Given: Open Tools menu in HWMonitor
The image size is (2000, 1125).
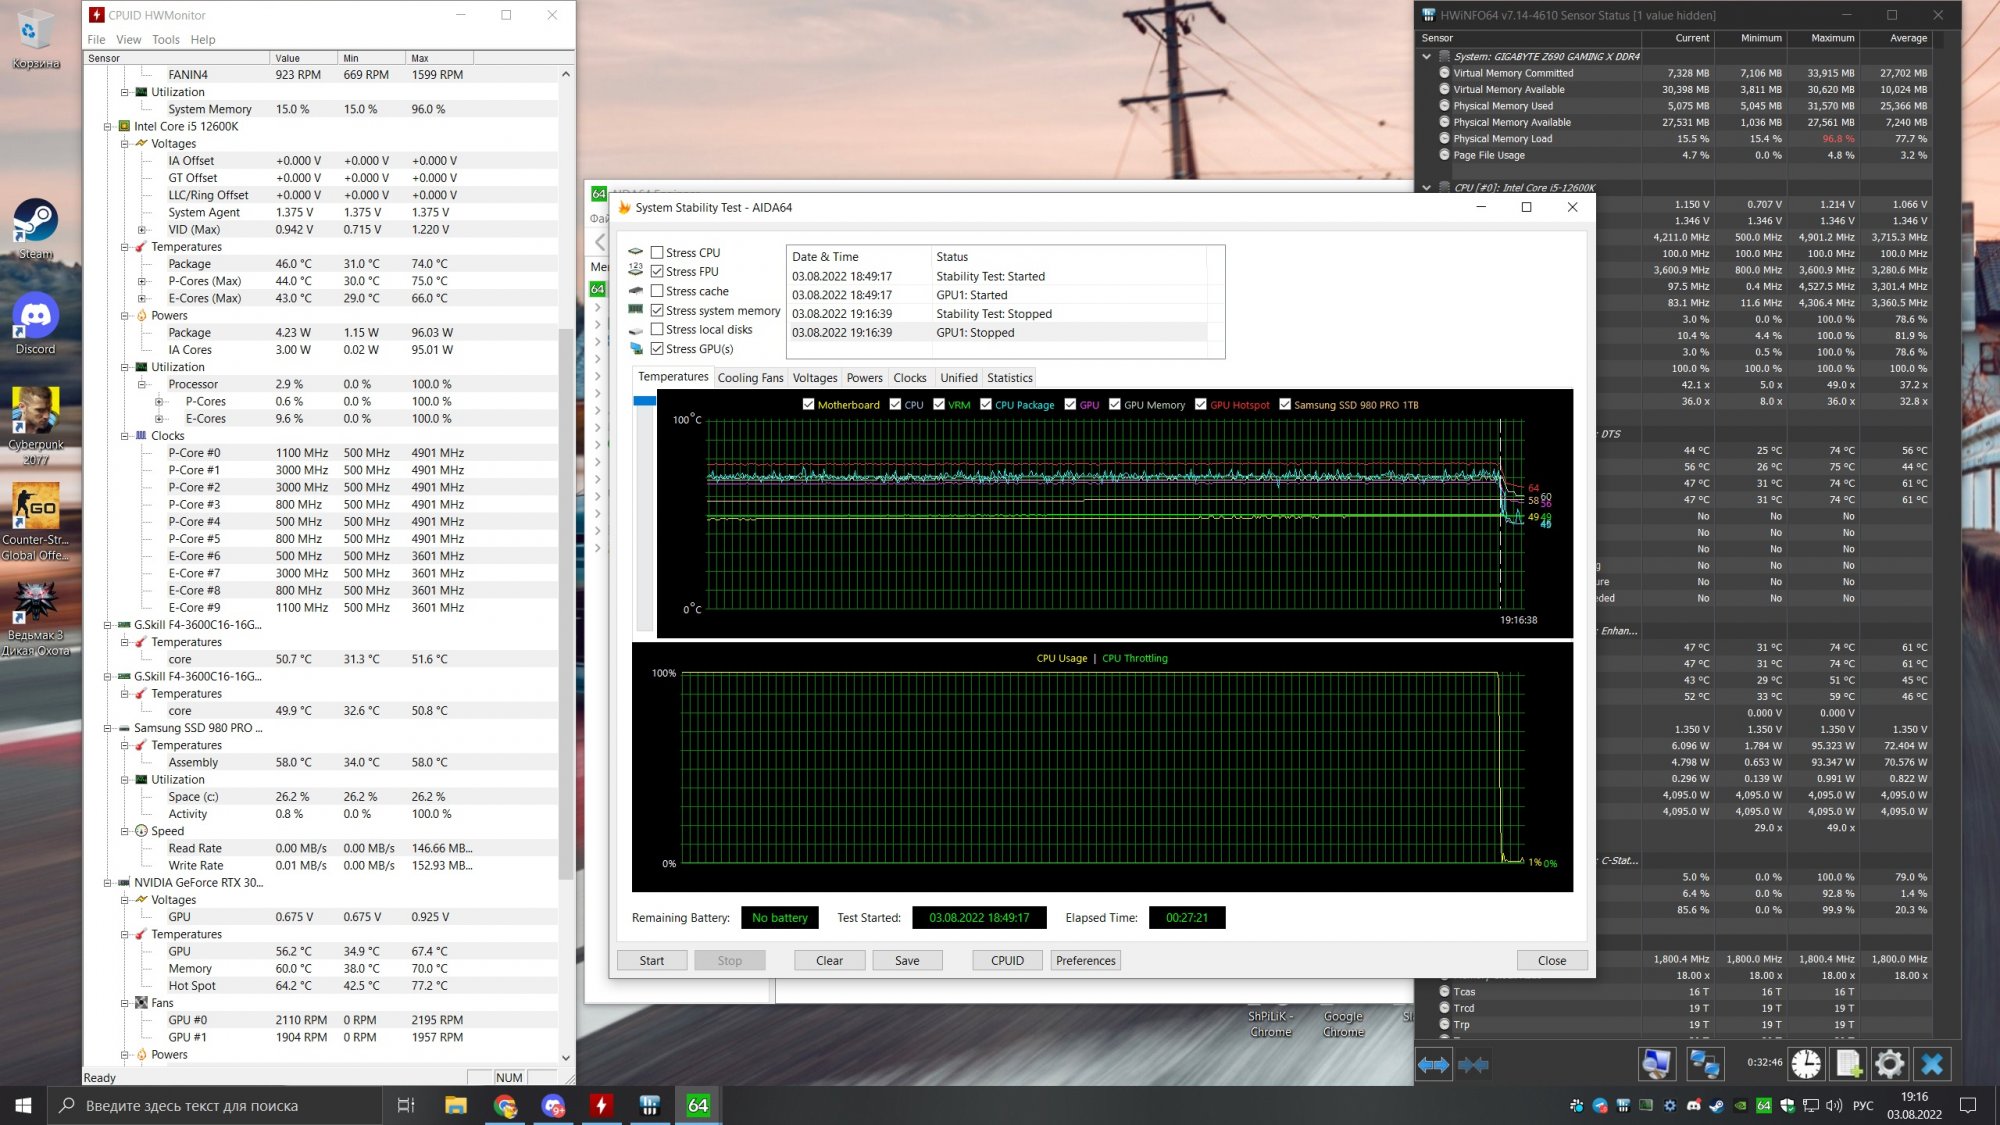Looking at the screenshot, I should point(165,40).
